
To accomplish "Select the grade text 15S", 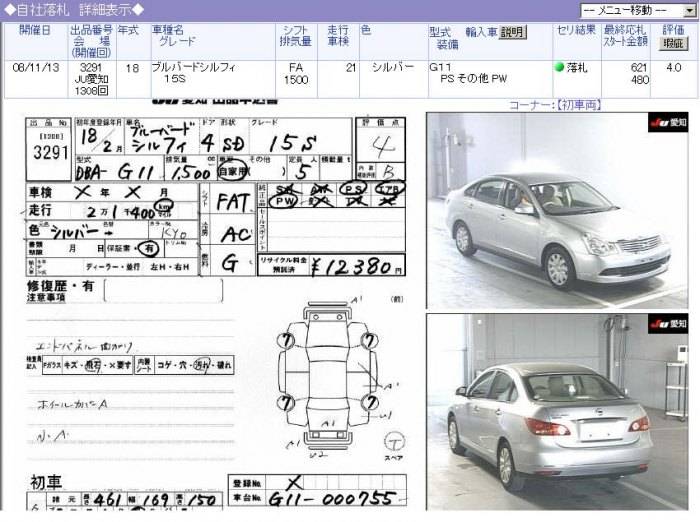I will click(175, 79).
